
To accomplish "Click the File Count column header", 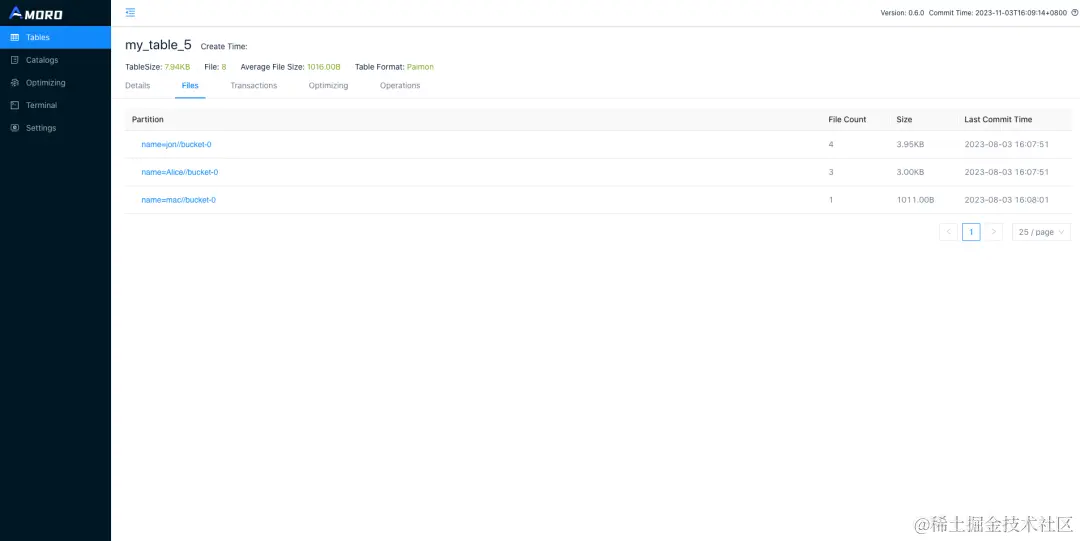I will point(847,119).
